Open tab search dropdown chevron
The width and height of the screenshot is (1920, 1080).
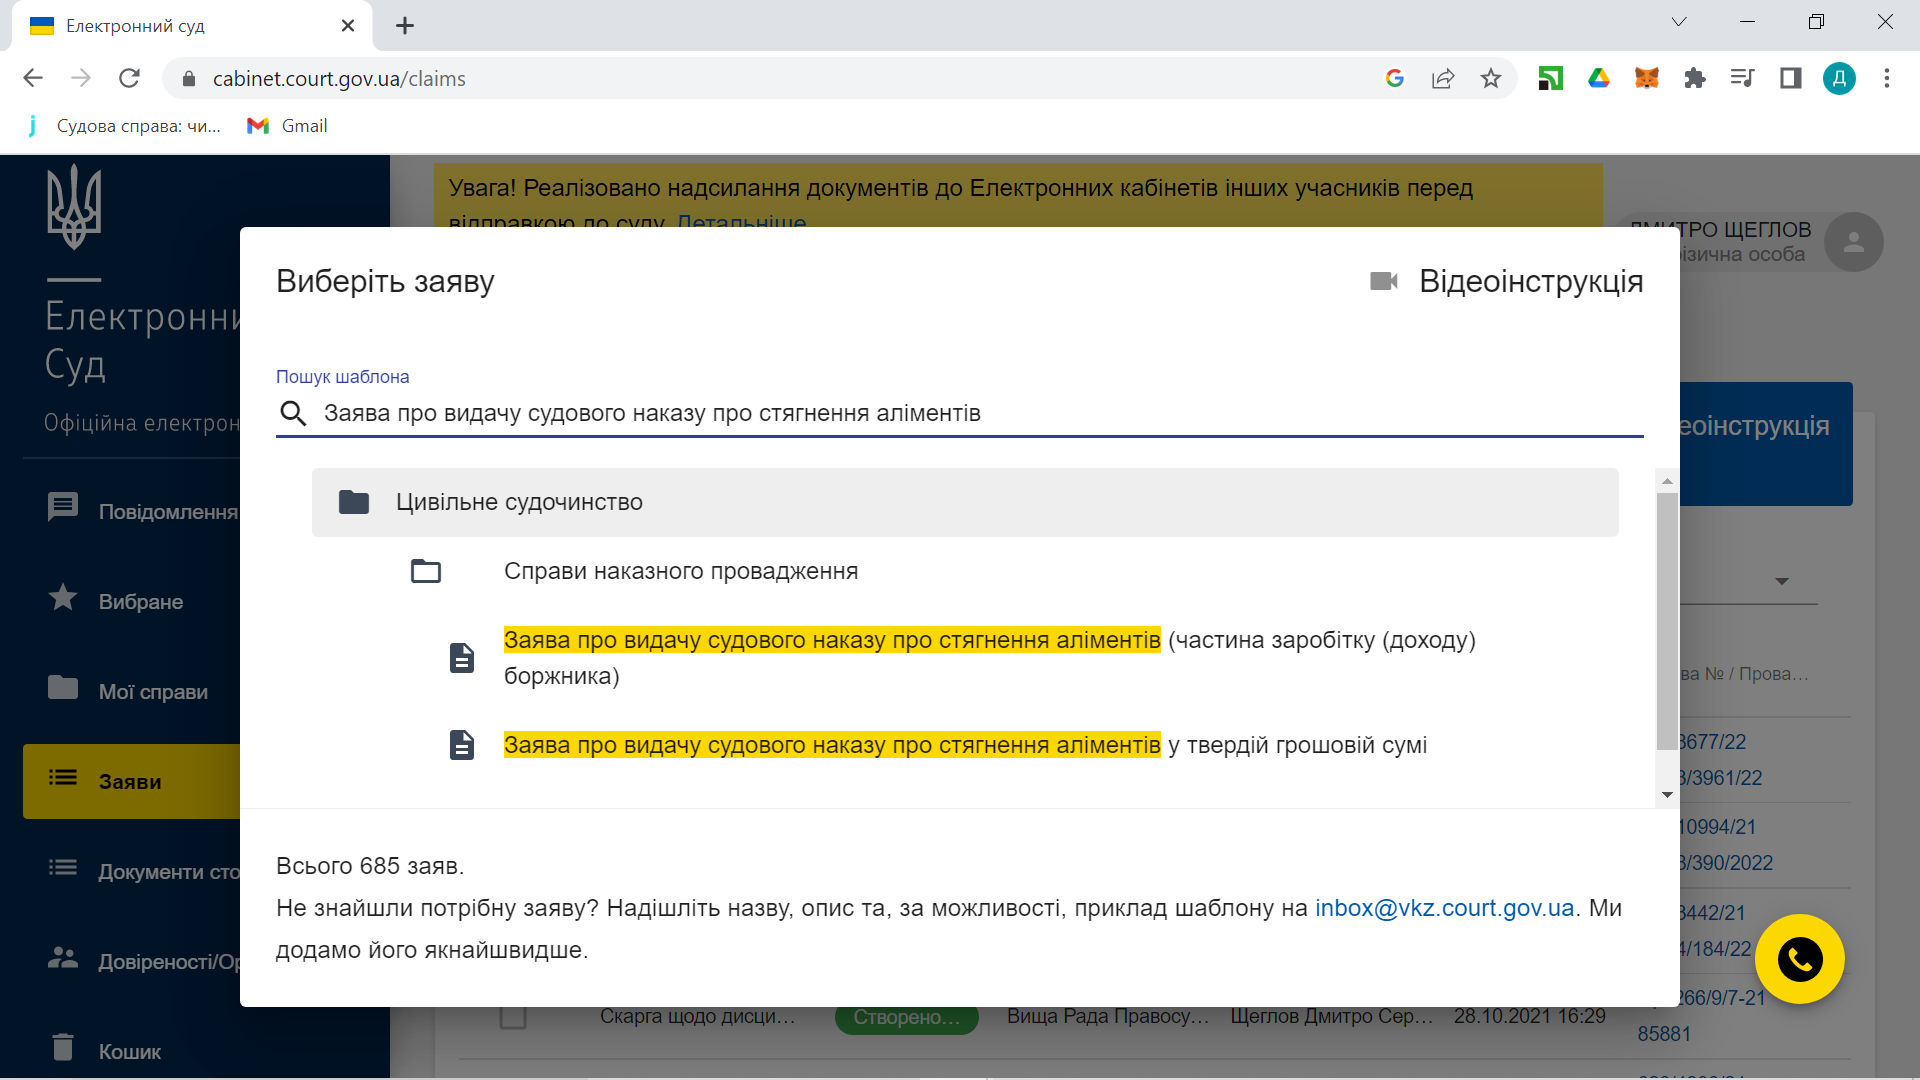pyautogui.click(x=1679, y=22)
